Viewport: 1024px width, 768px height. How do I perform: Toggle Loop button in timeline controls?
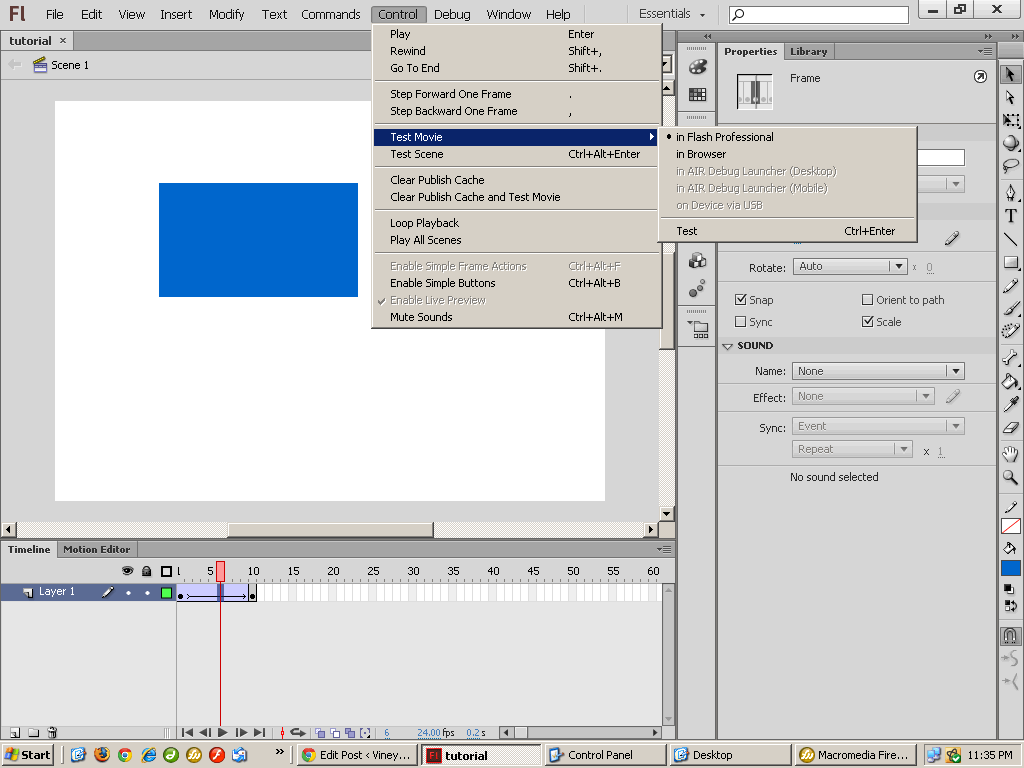(x=298, y=733)
